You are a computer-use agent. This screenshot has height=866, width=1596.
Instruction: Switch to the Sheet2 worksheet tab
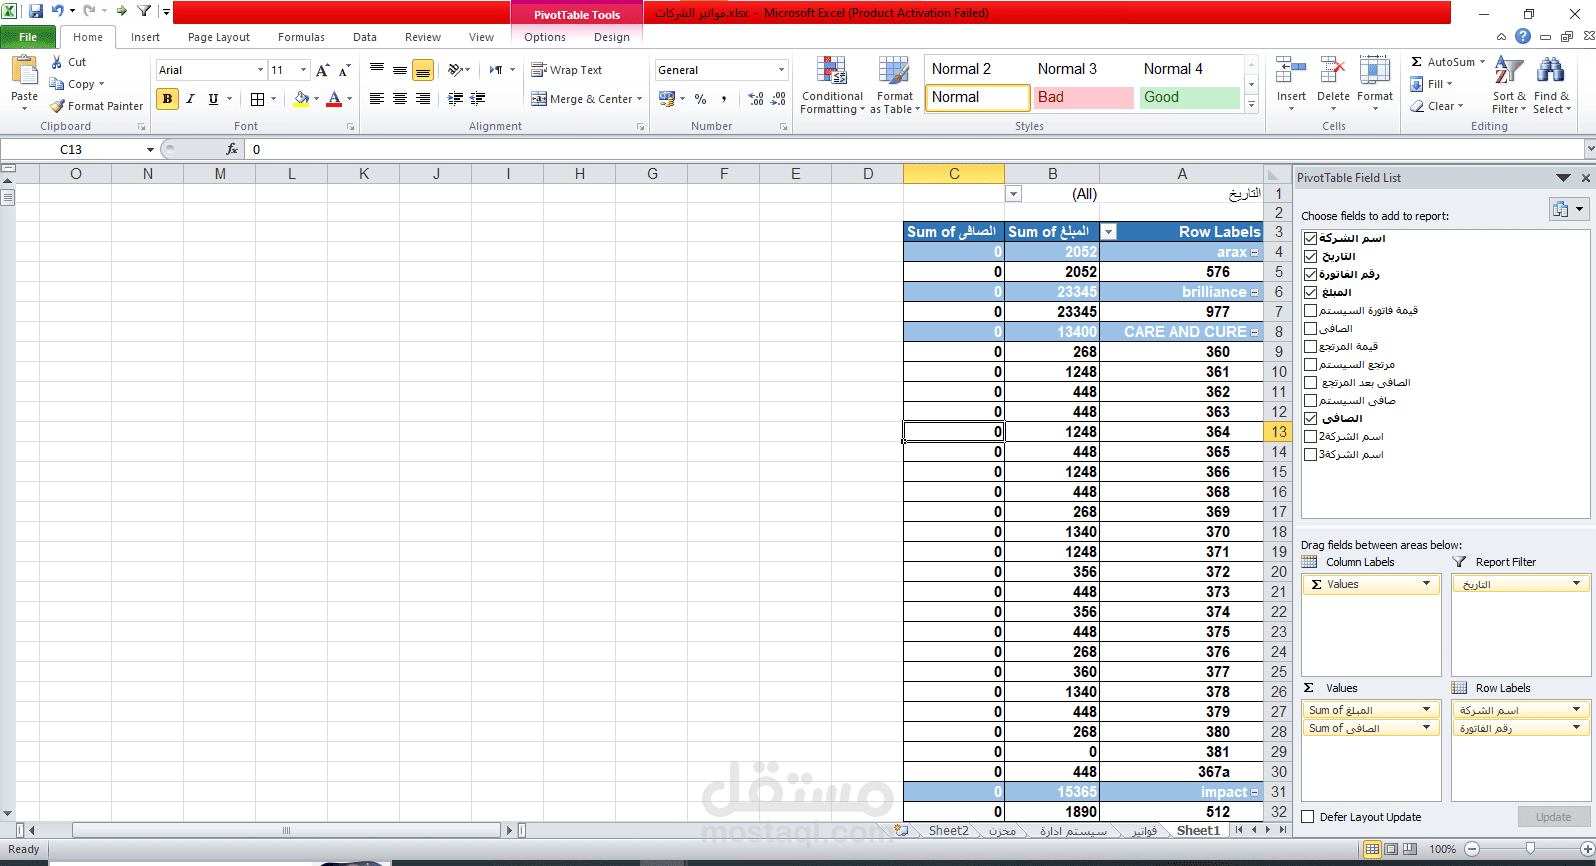(x=948, y=831)
